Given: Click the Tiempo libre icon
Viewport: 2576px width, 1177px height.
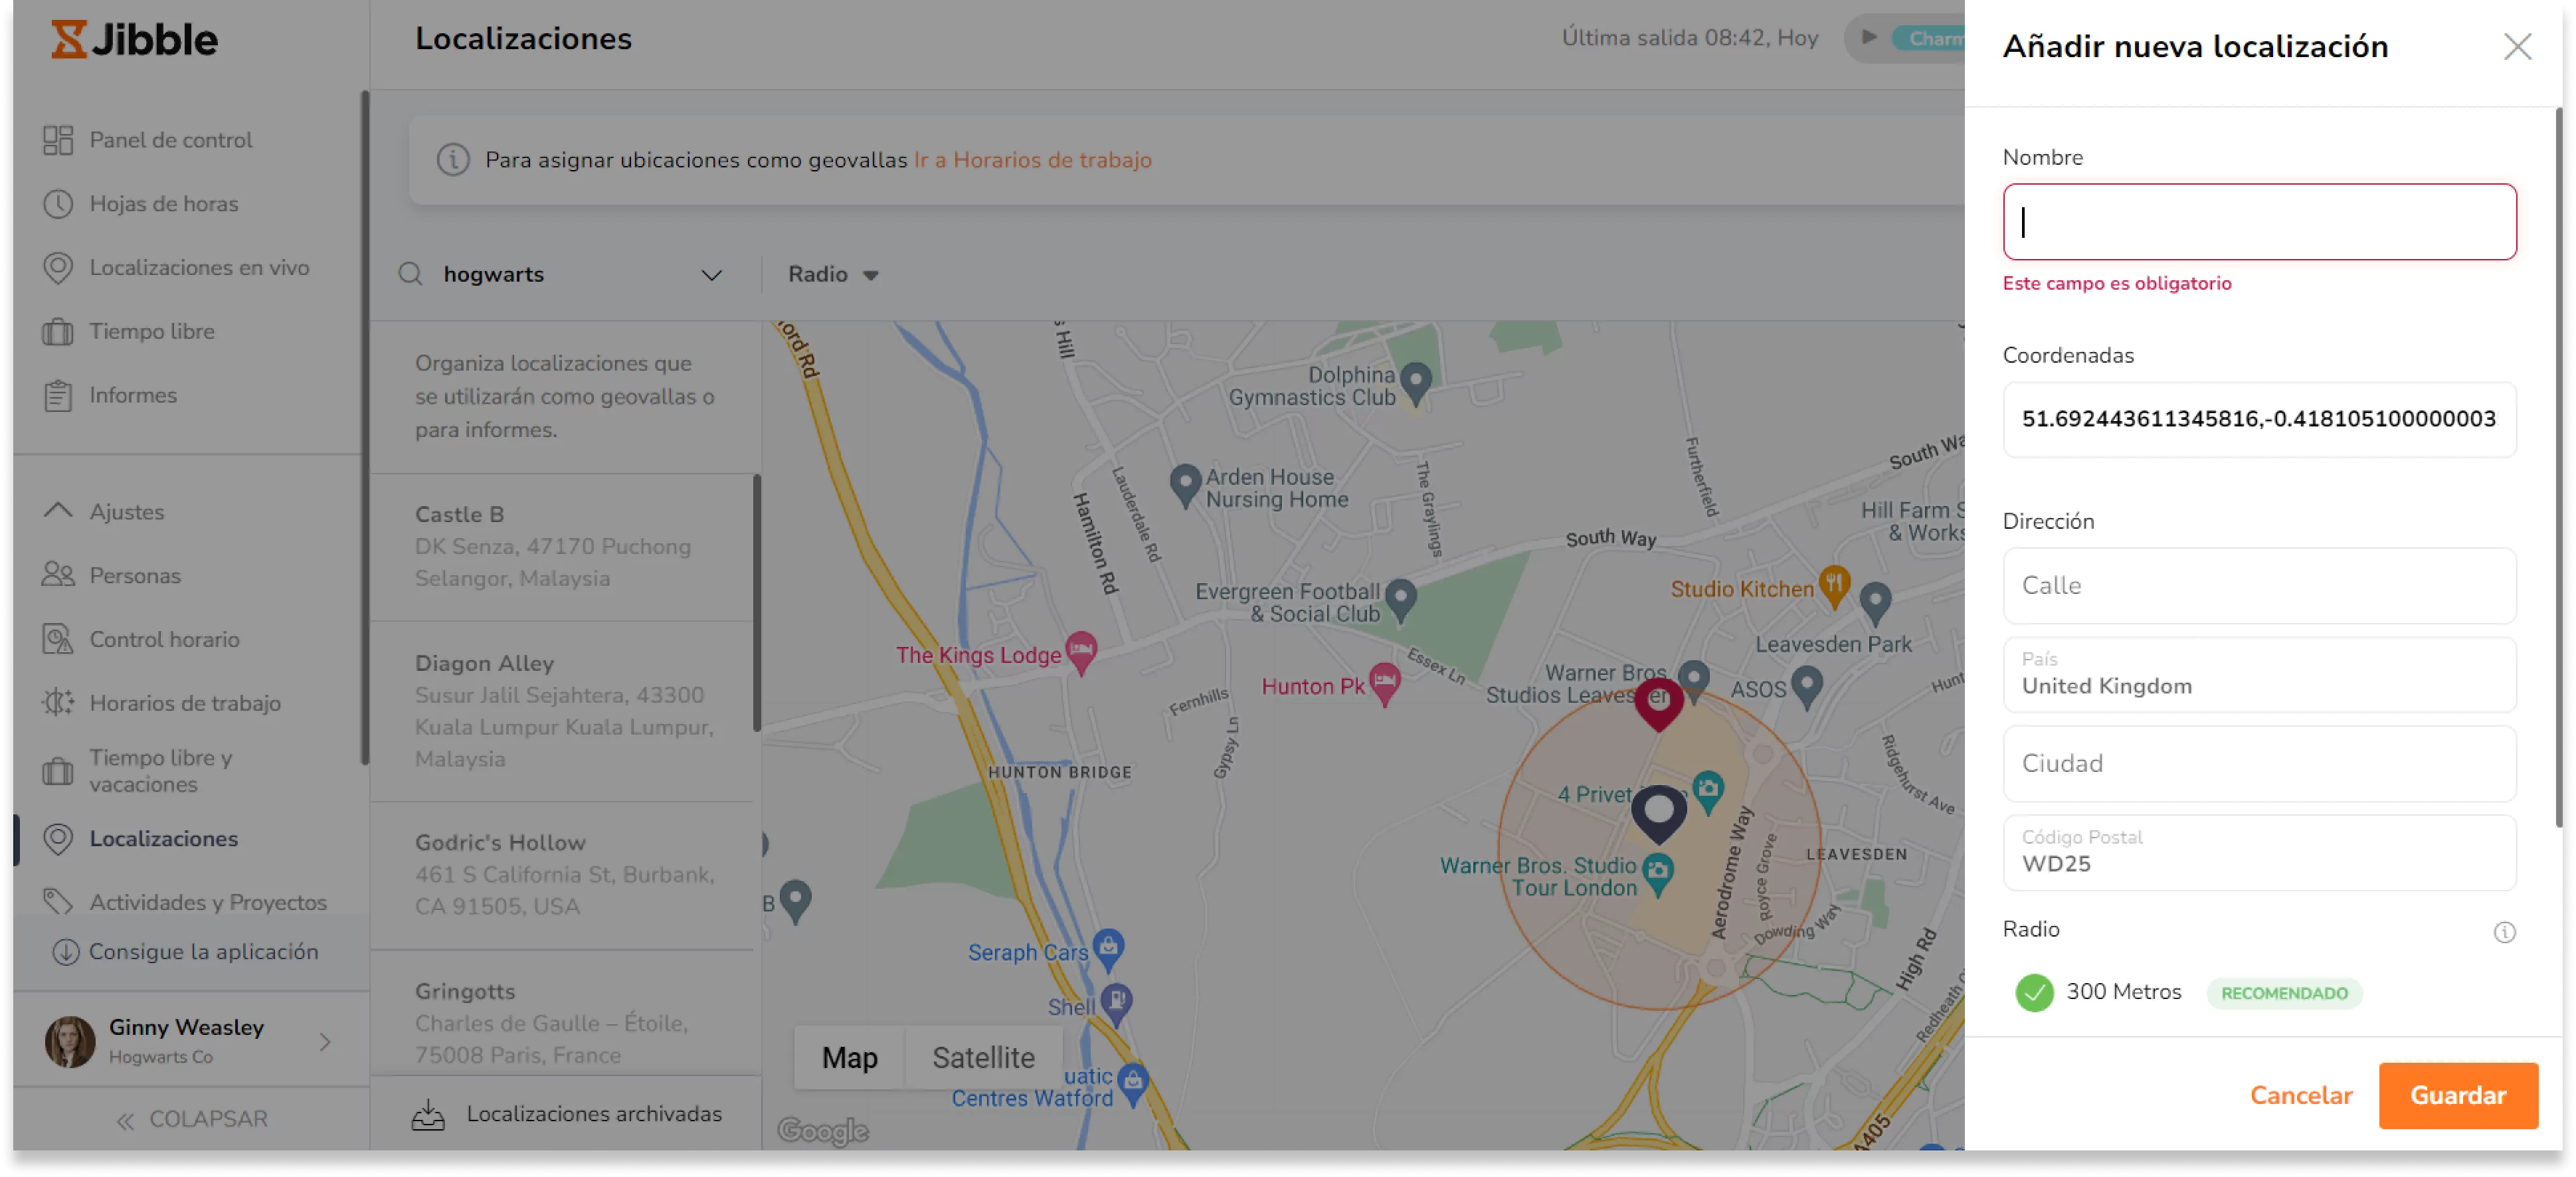Looking at the screenshot, I should 58,329.
